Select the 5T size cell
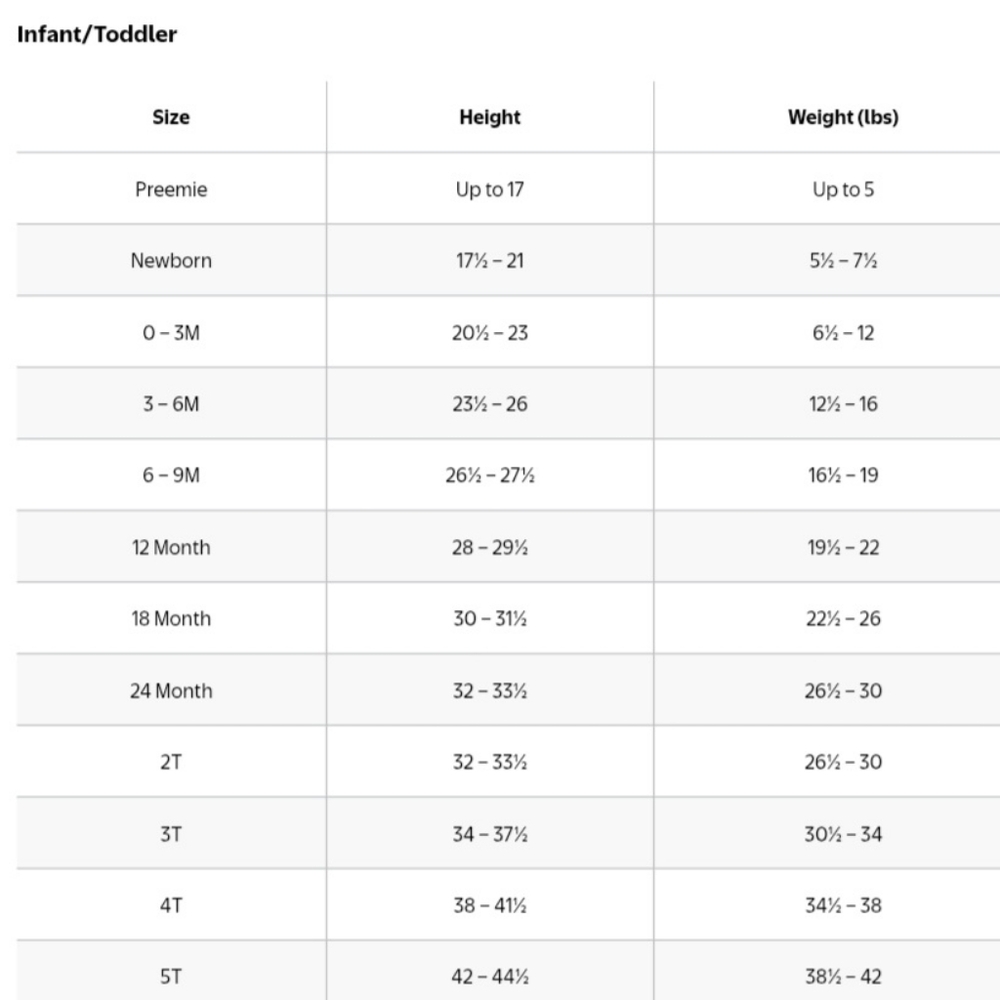The height and width of the screenshot is (1000, 1000). pyautogui.click(x=171, y=978)
